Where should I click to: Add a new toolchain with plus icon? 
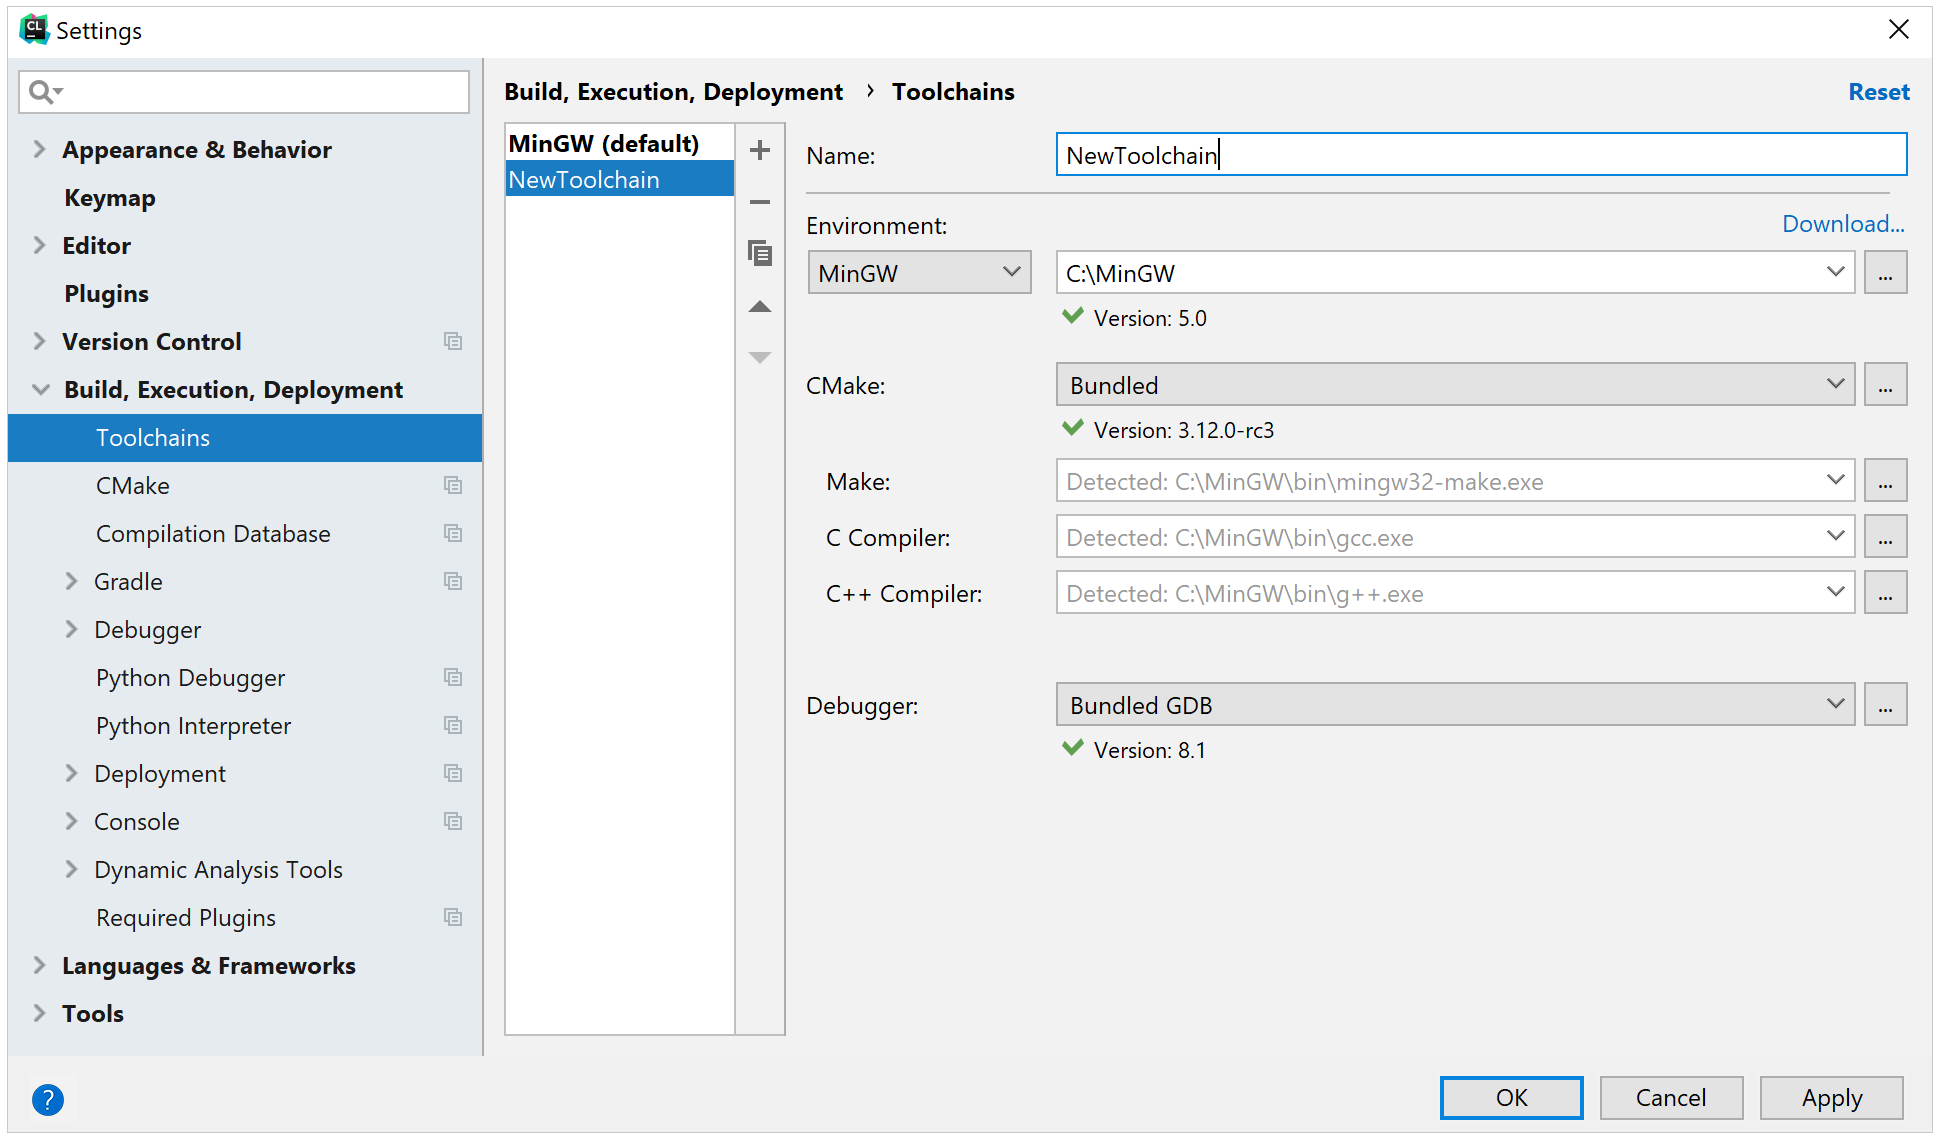point(760,150)
